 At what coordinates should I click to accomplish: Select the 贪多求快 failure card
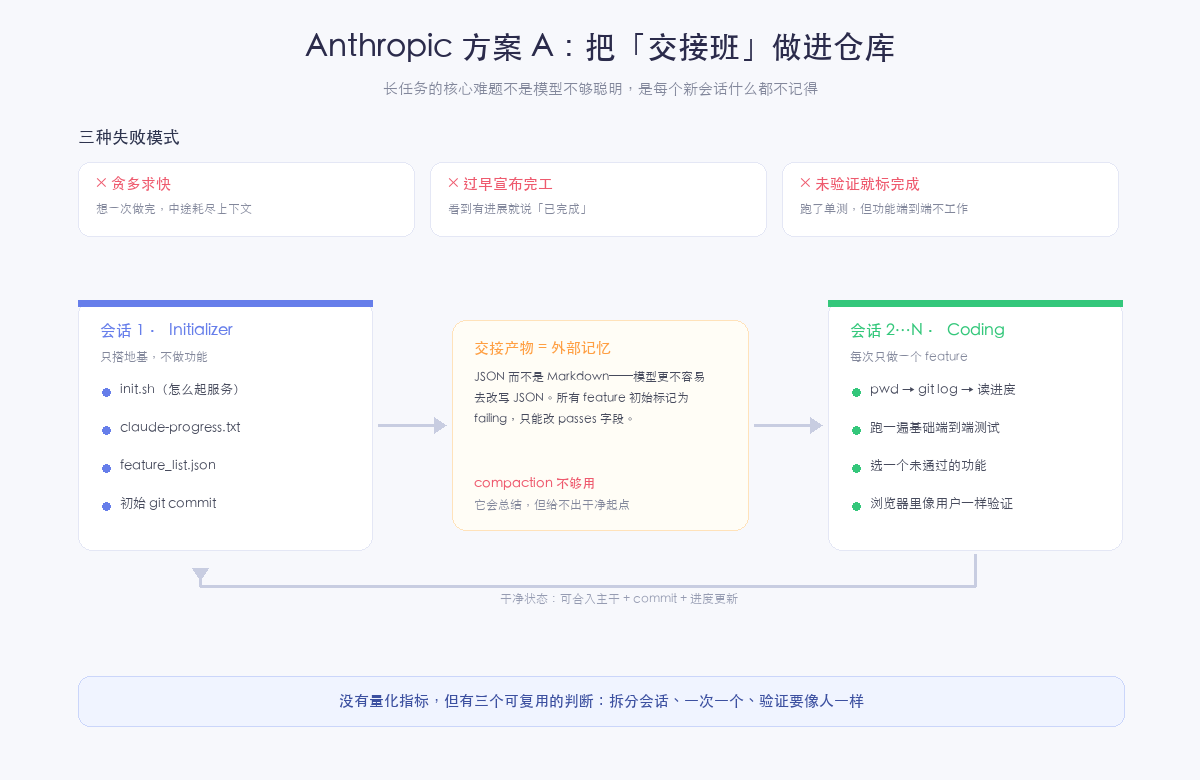pos(246,199)
